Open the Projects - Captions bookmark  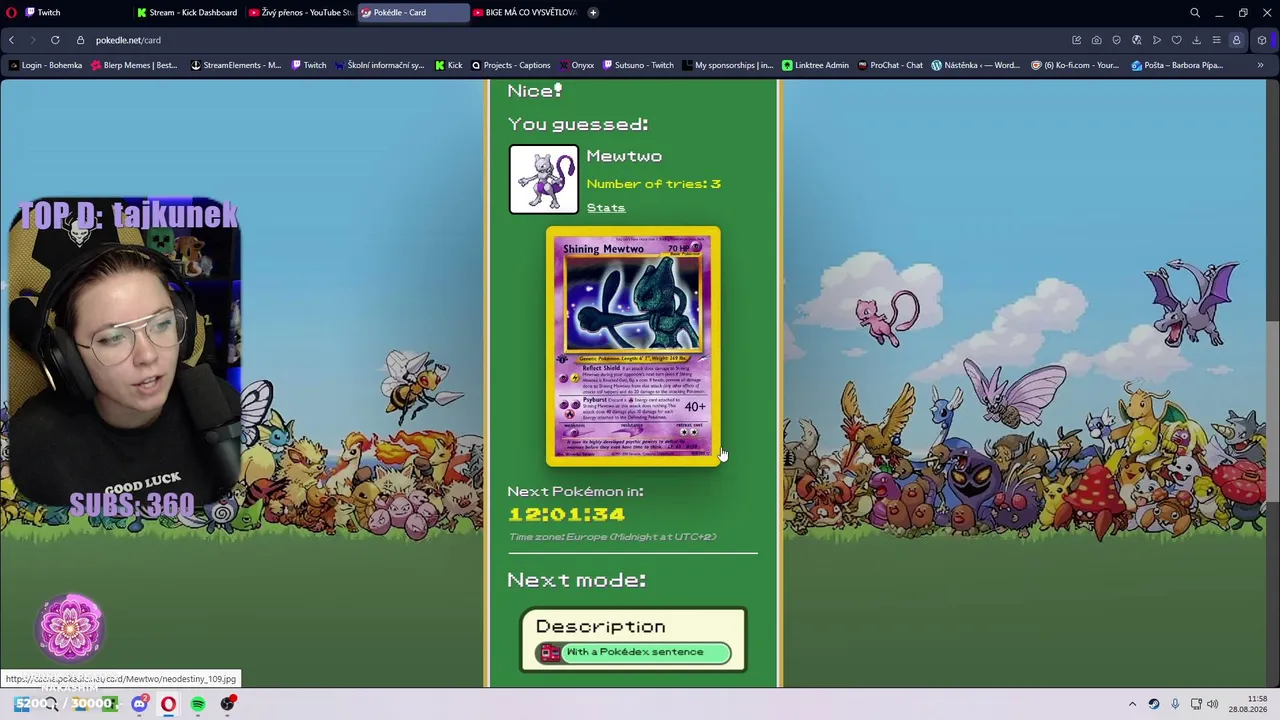coord(511,65)
